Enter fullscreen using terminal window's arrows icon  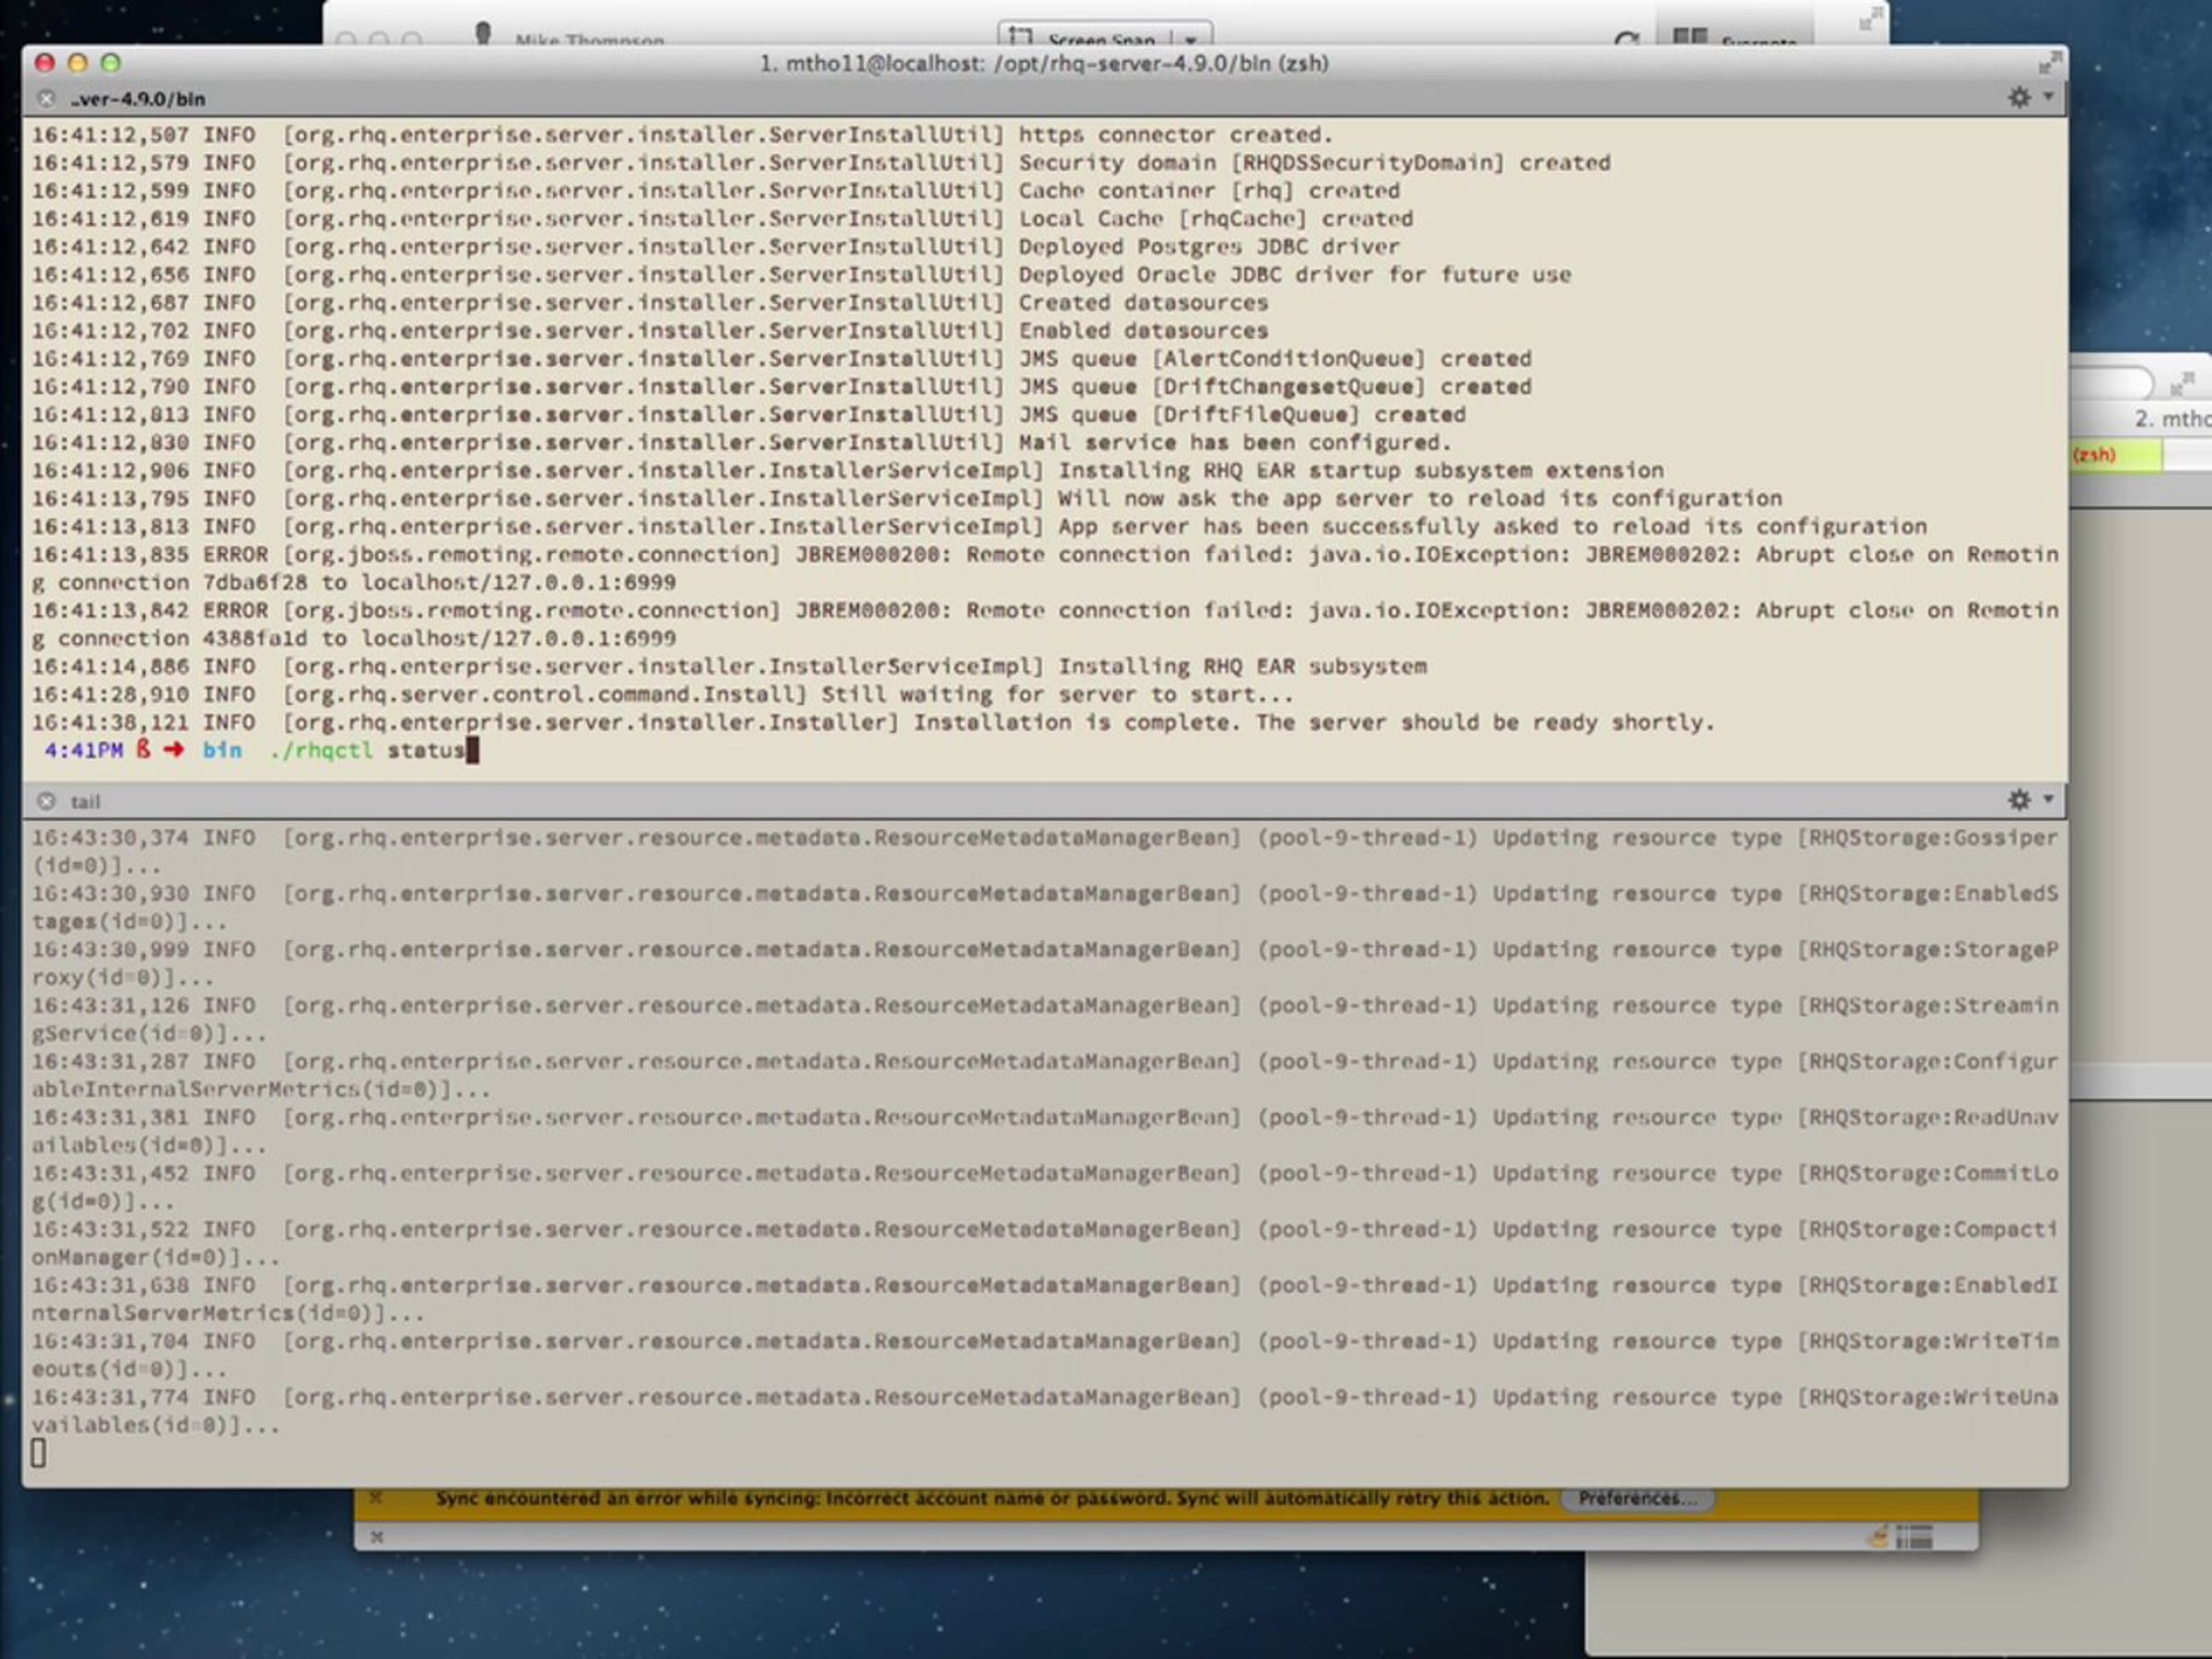point(2049,63)
